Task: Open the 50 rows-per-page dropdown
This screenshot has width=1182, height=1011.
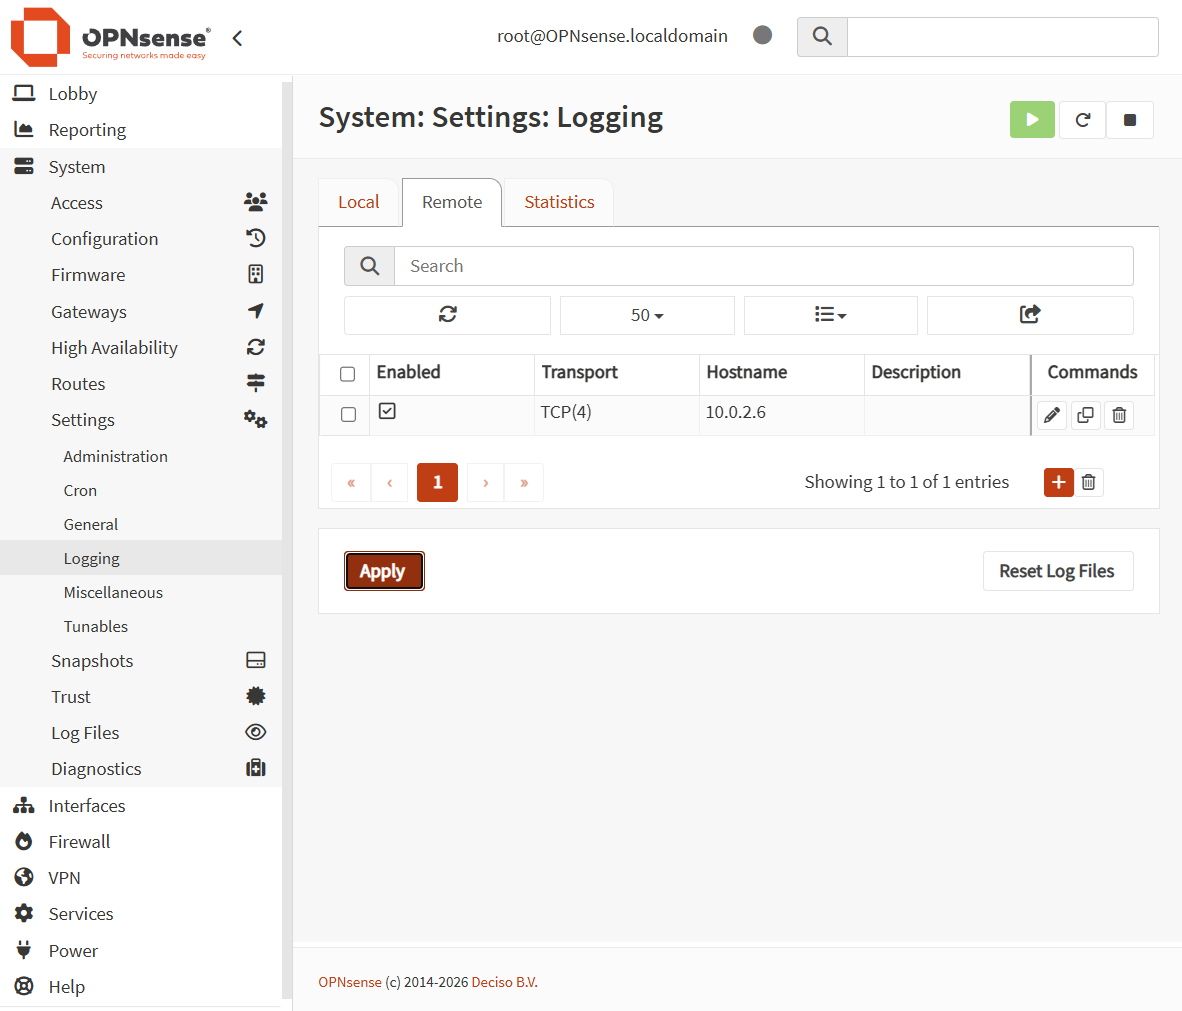Action: (647, 315)
